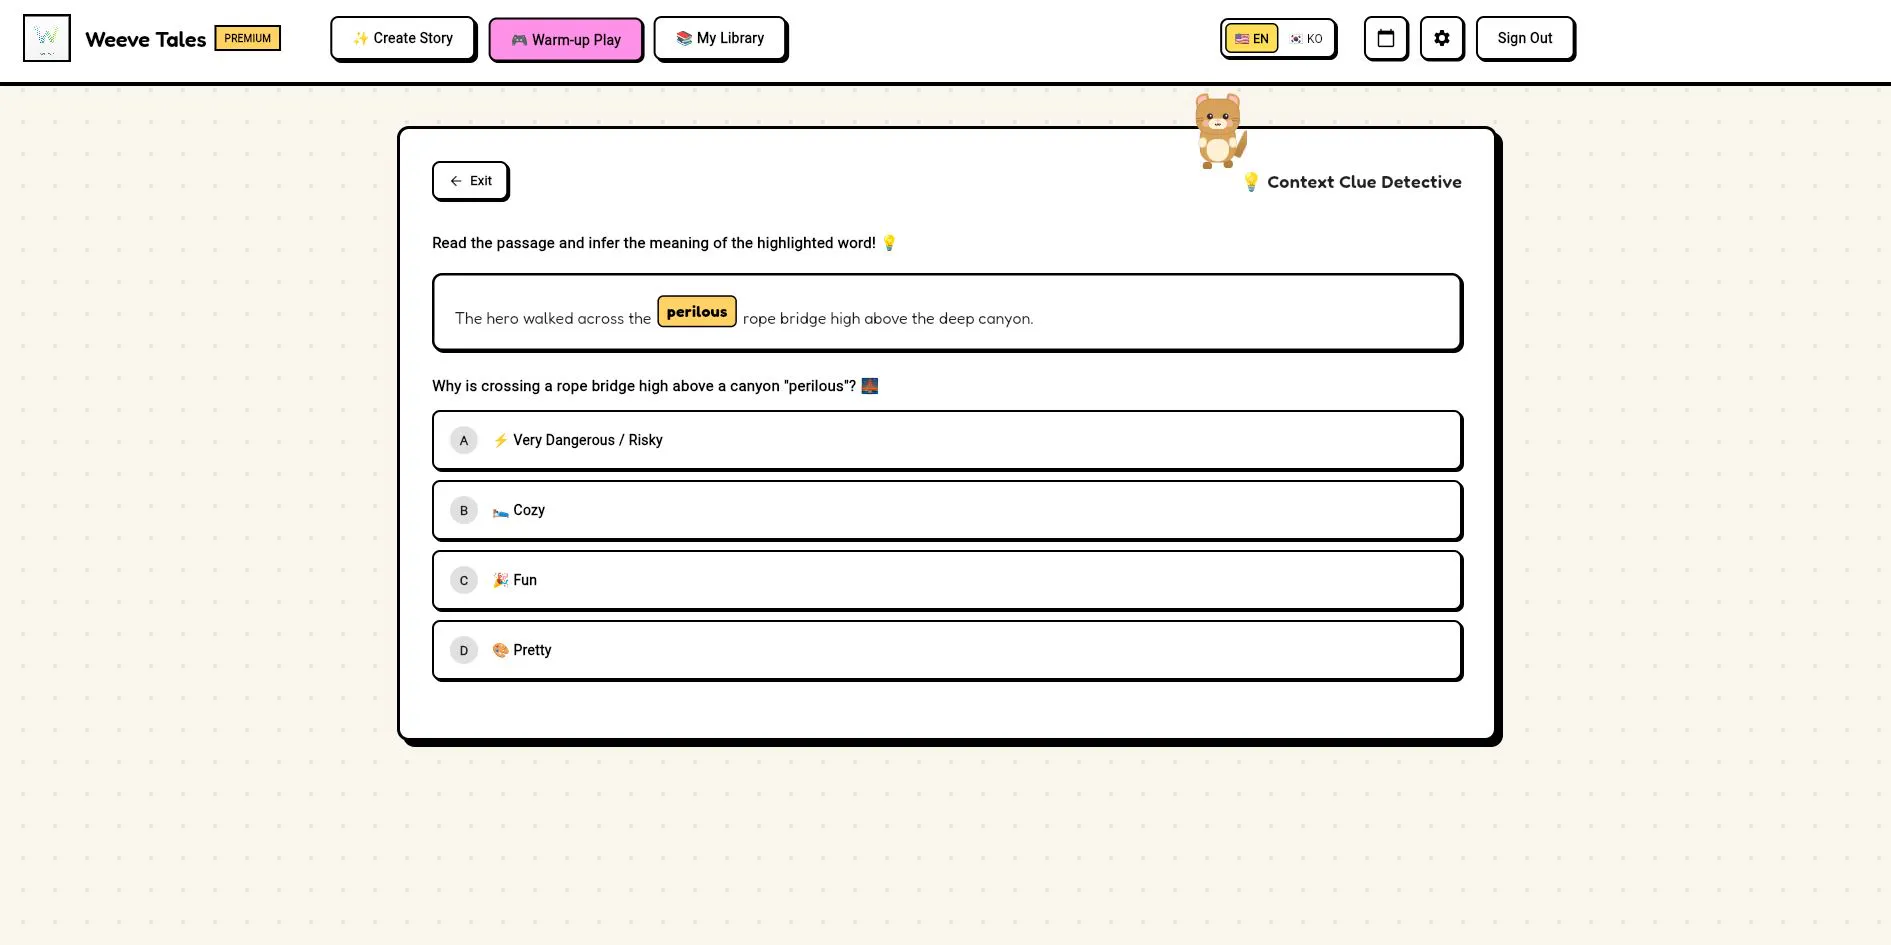Open My Library

pyautogui.click(x=720, y=38)
